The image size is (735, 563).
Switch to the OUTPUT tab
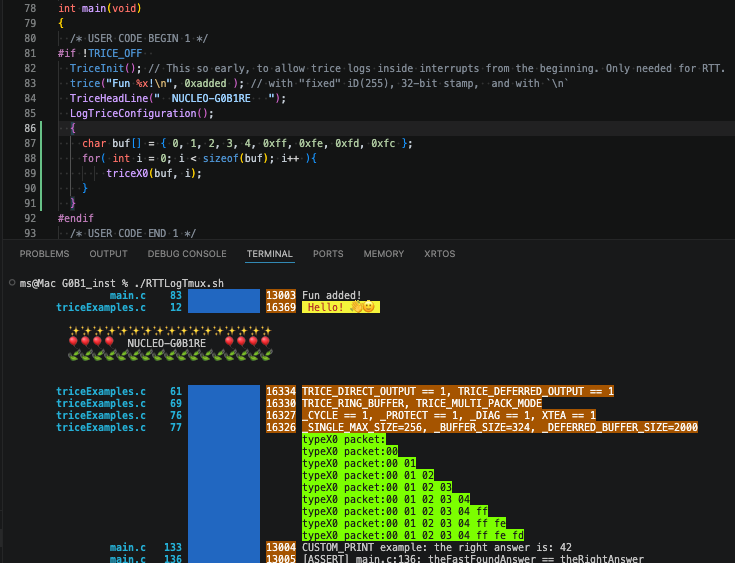click(x=108, y=254)
